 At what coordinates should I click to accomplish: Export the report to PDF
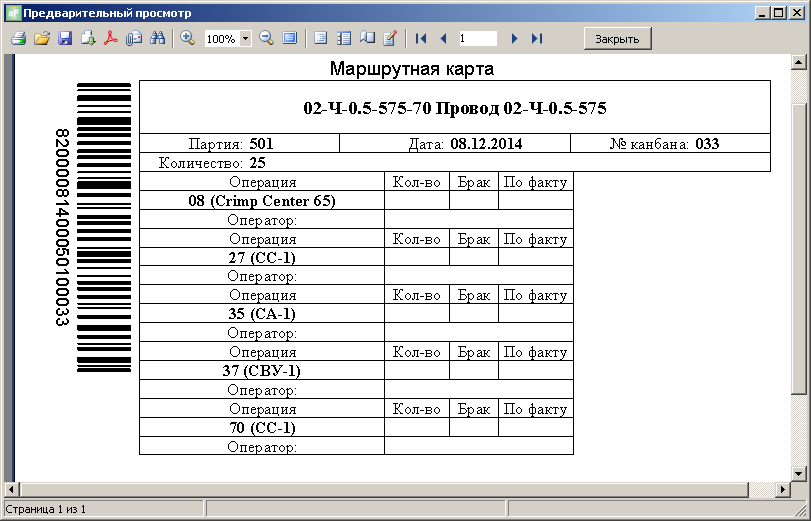(111, 38)
